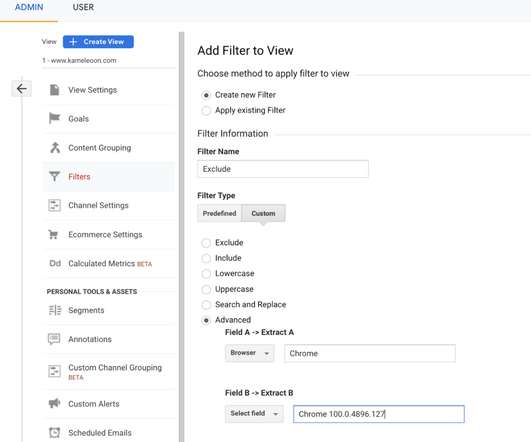Screen dimensions: 531x442
Task: Open Content Grouping icon
Action: point(55,148)
